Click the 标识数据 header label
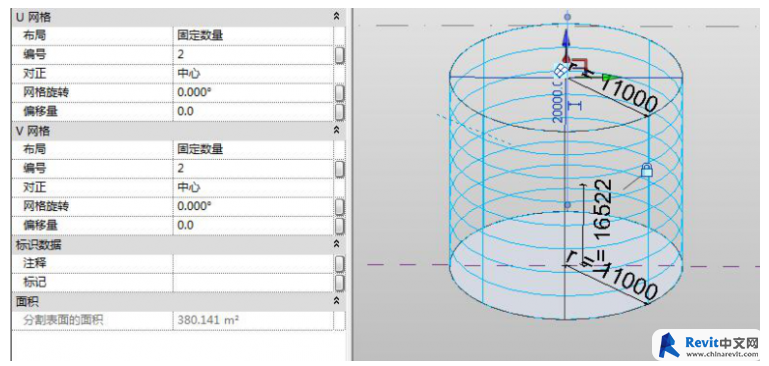The width and height of the screenshot is (769, 366). [x=38, y=245]
